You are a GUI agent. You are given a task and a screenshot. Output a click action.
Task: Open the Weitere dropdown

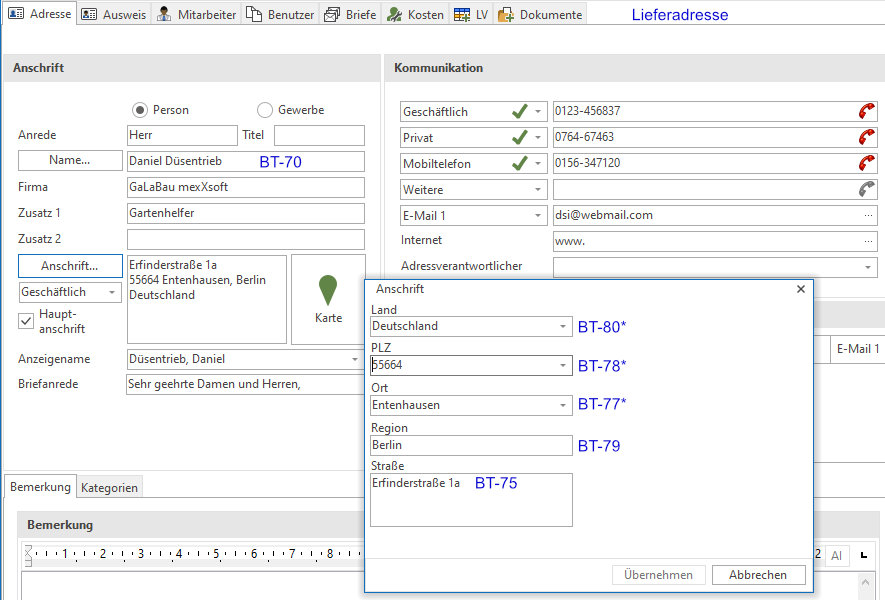coord(538,190)
